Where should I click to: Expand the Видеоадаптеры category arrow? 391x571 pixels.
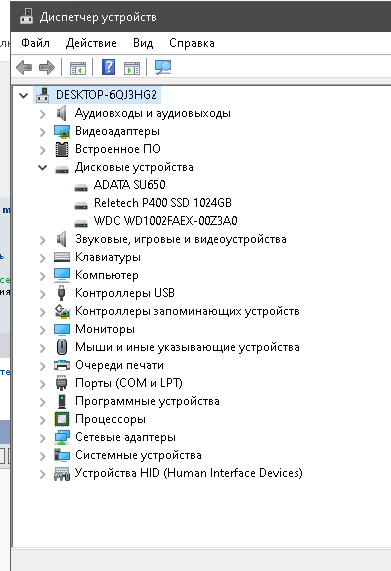coord(43,132)
